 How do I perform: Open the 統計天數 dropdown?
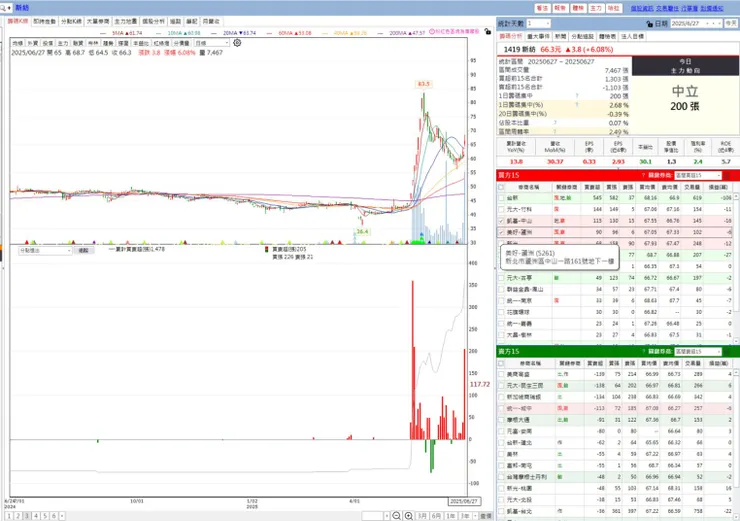pyautogui.click(x=538, y=23)
